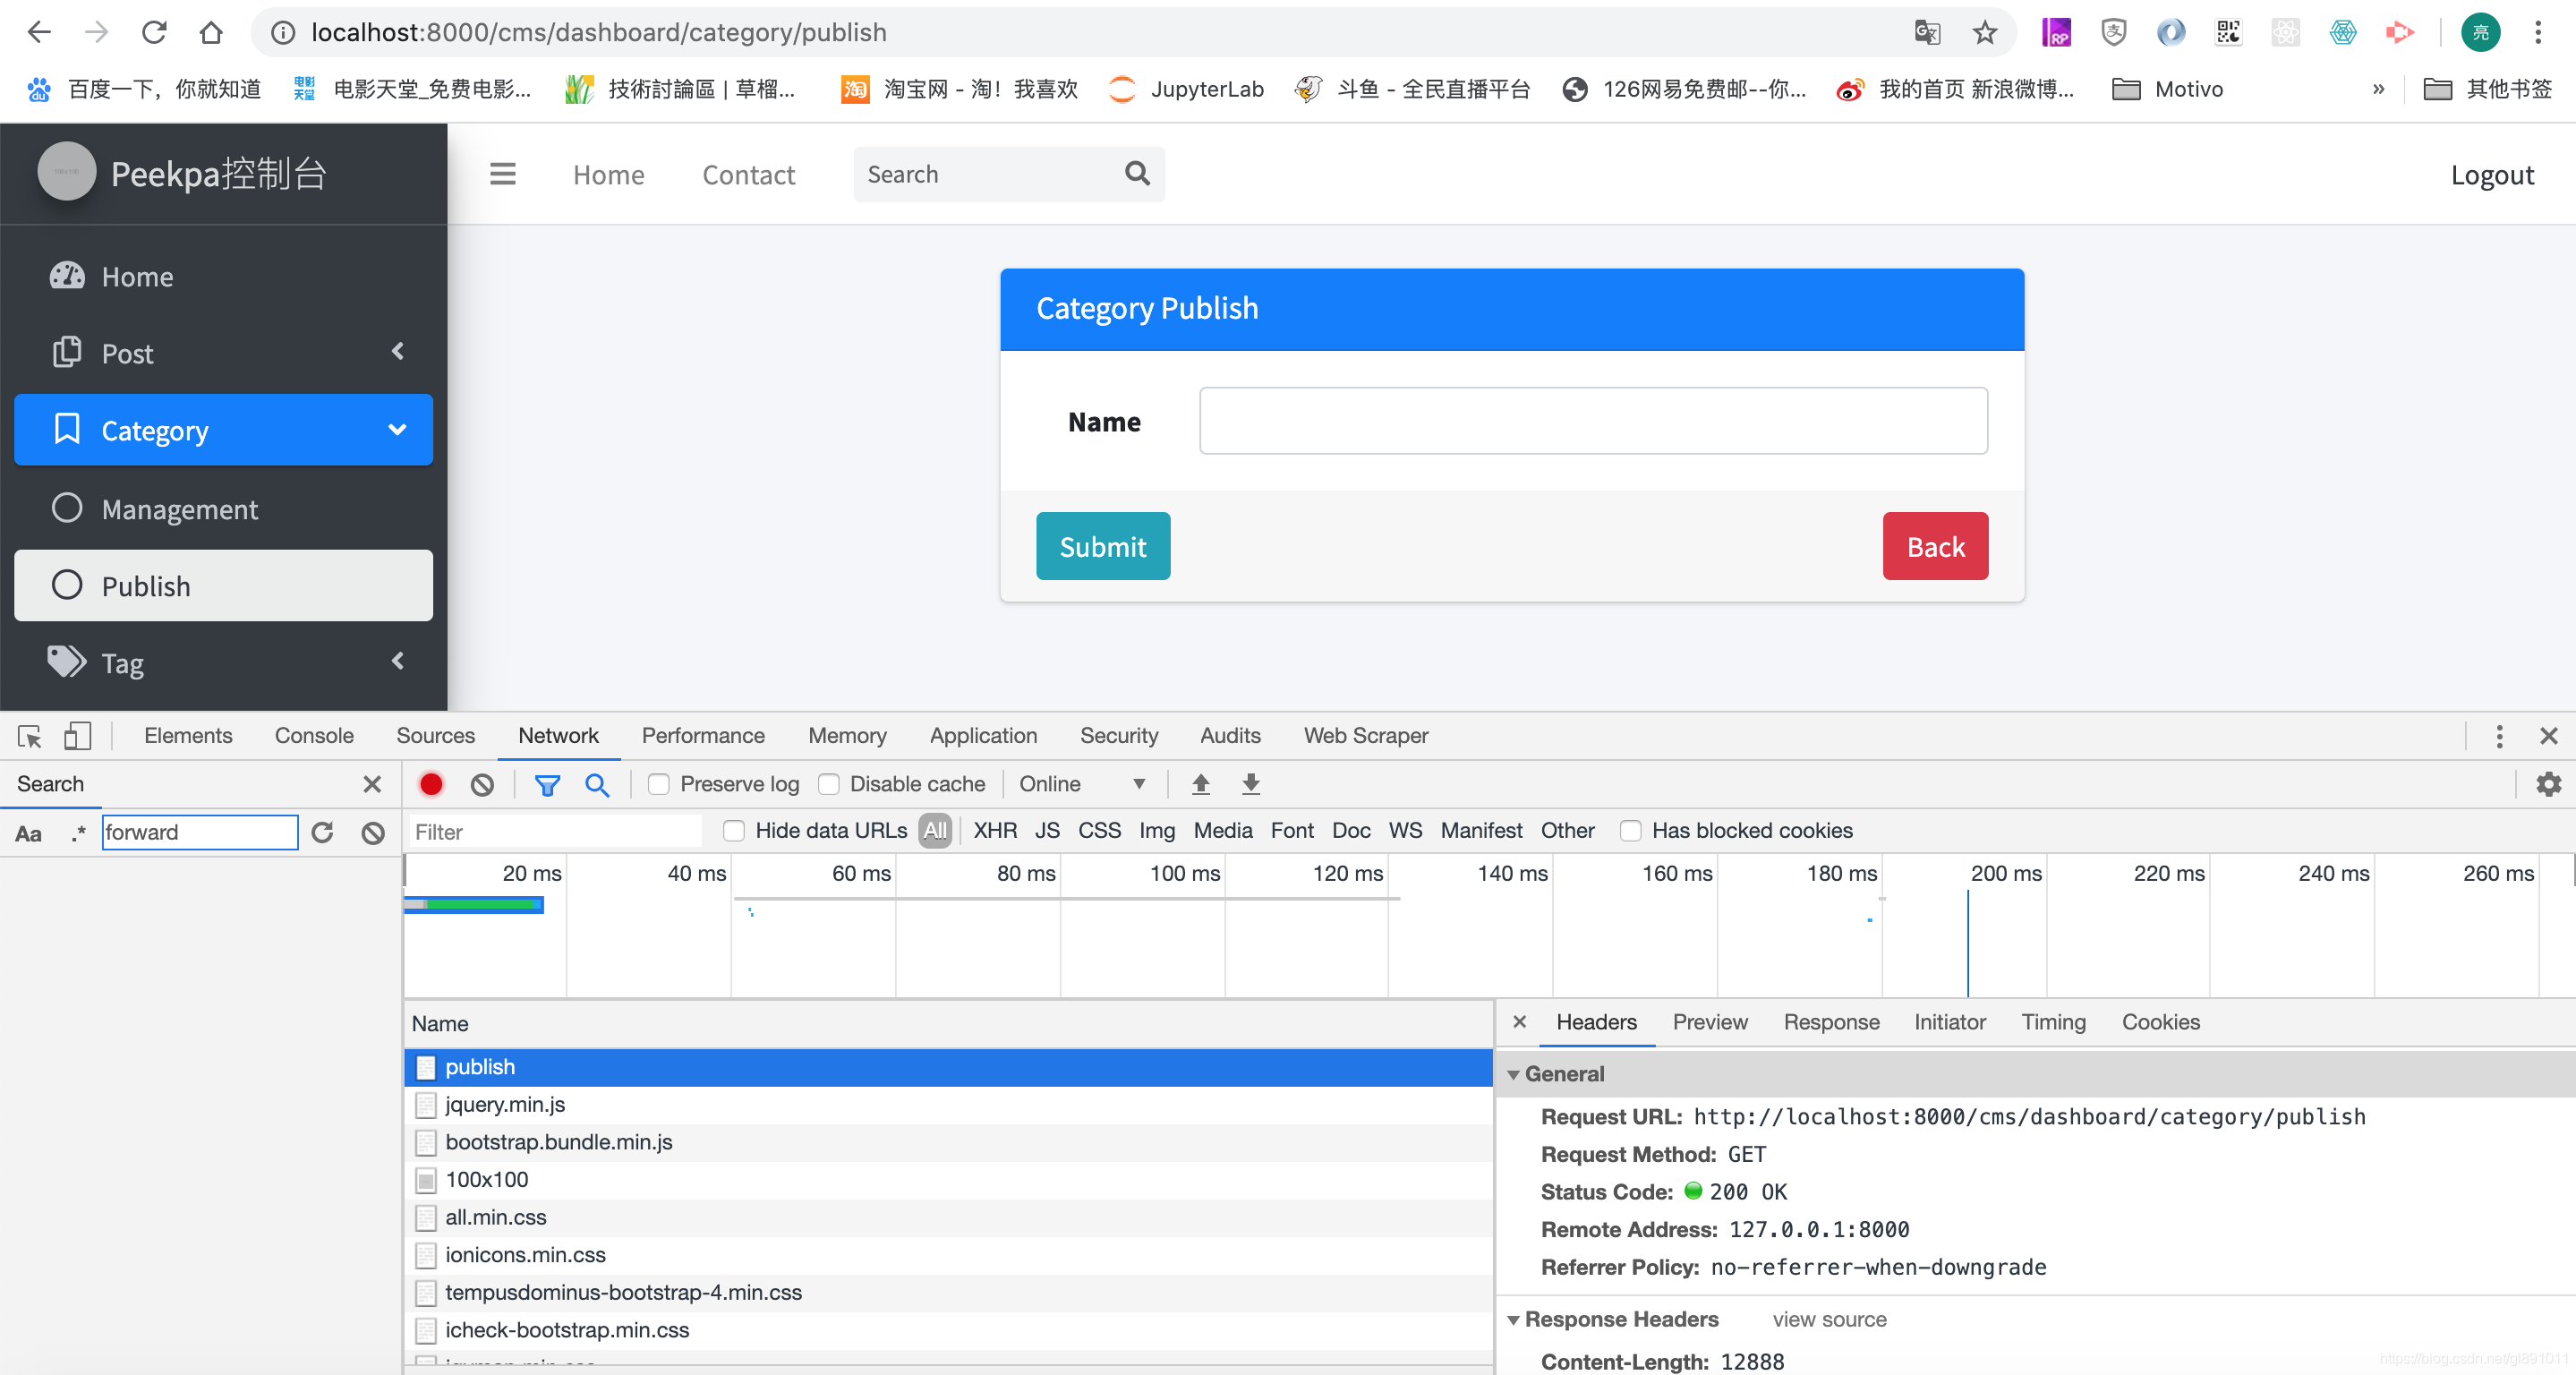Open the Timing tab in request details
The width and height of the screenshot is (2576, 1375).
2053,1022
